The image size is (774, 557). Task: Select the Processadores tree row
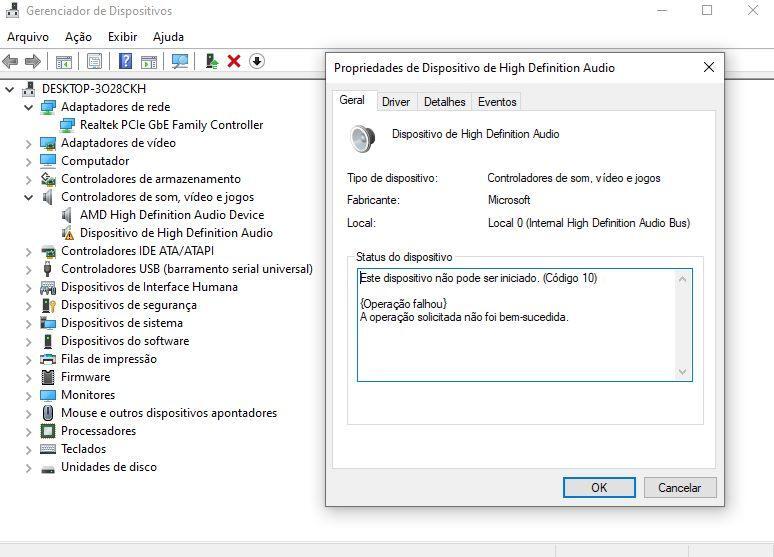tap(98, 431)
